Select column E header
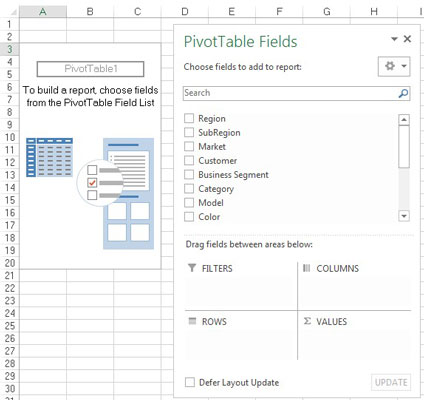Screen dimensions: 424x400 click(232, 12)
